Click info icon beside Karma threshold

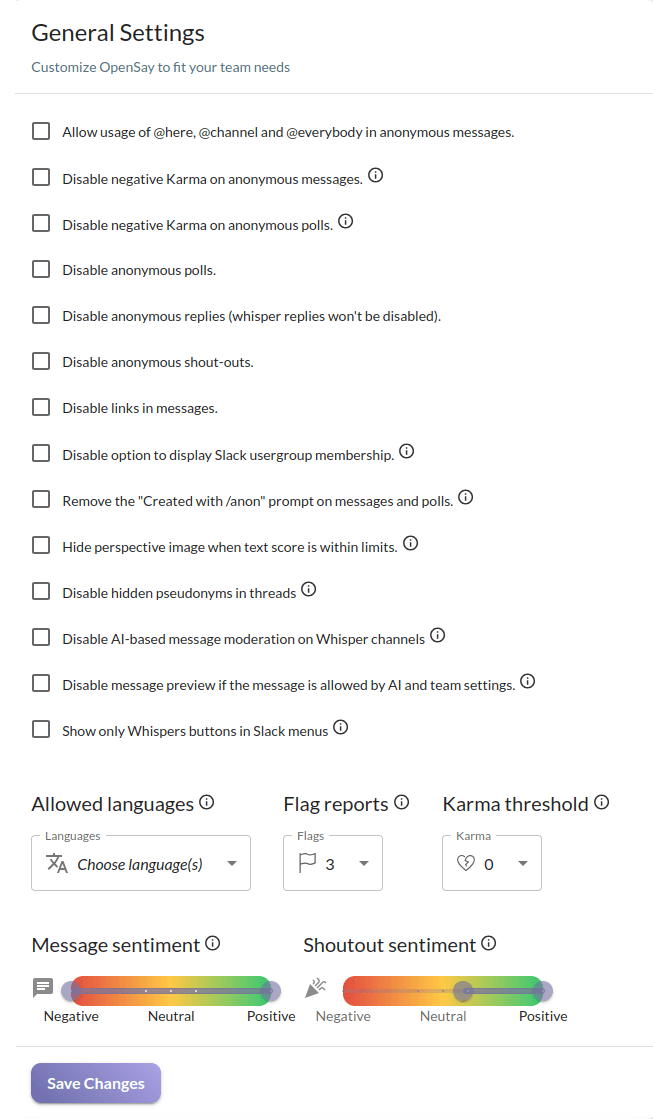tap(602, 802)
